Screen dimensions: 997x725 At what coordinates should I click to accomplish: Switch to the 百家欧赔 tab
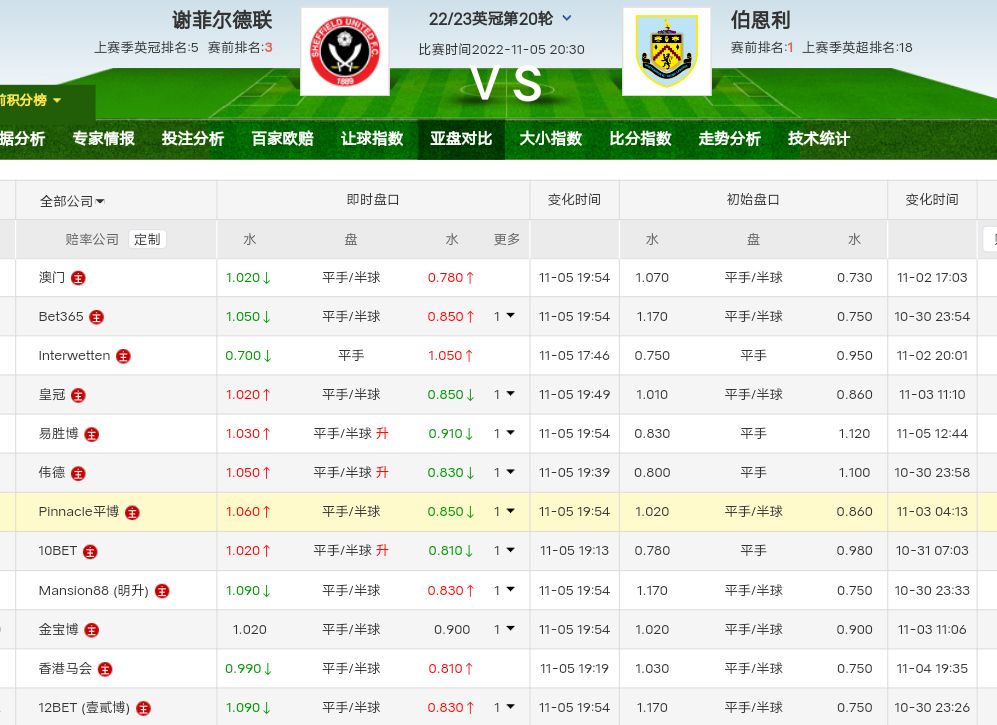[282, 139]
